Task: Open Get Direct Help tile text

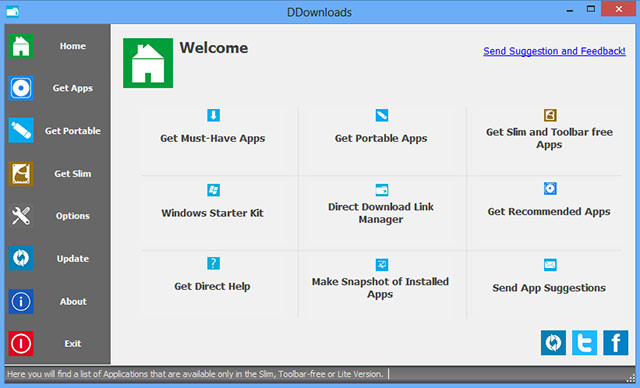Action: (212, 286)
